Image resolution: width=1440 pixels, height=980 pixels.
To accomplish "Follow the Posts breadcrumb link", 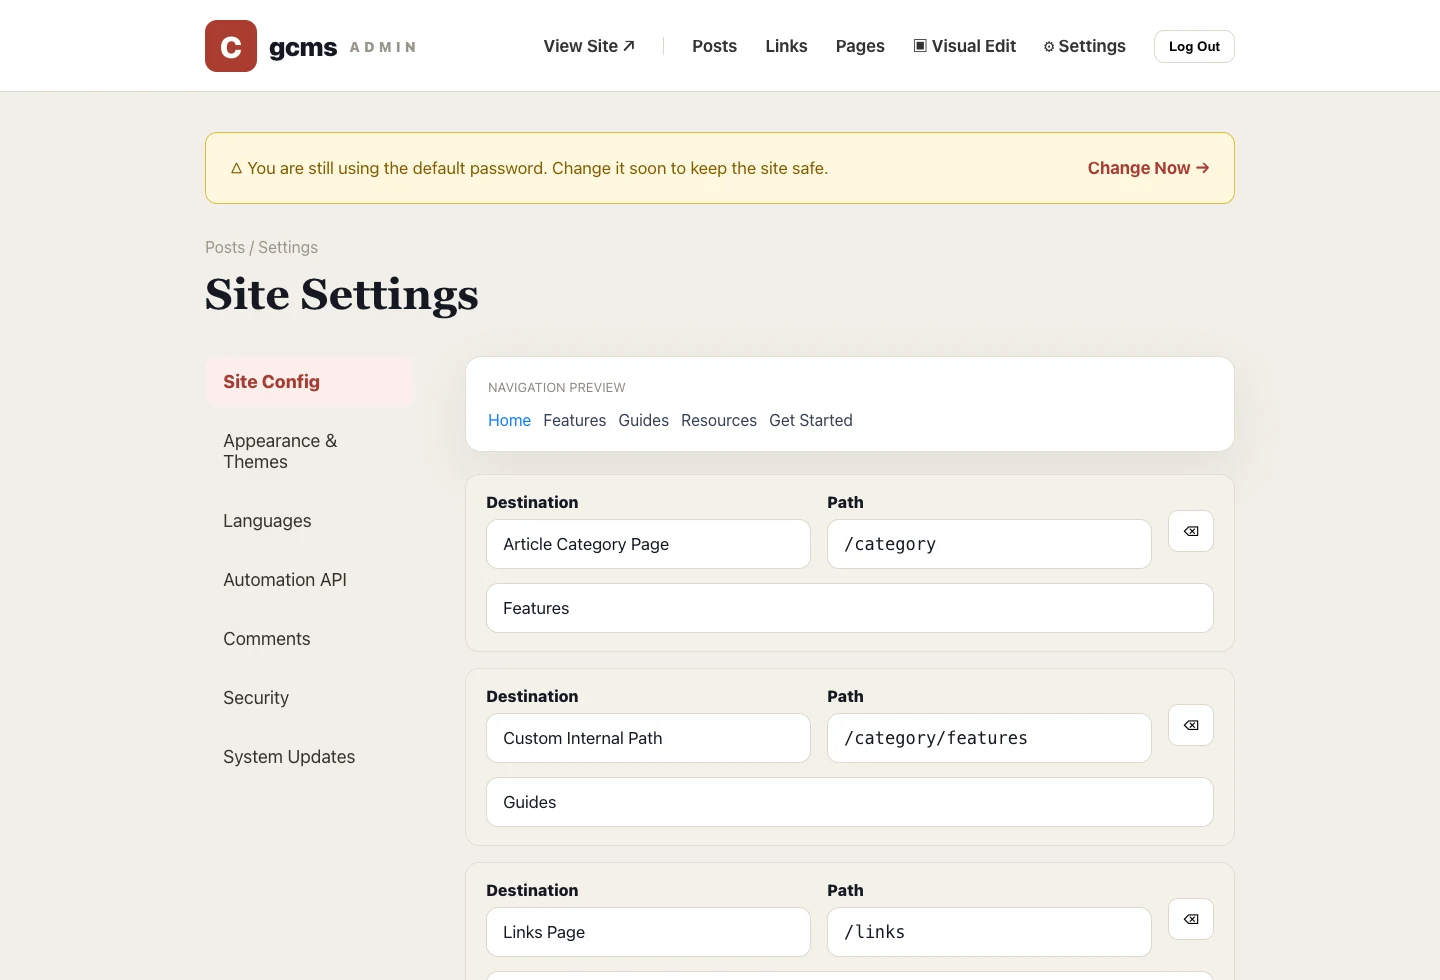I will click(x=225, y=247).
